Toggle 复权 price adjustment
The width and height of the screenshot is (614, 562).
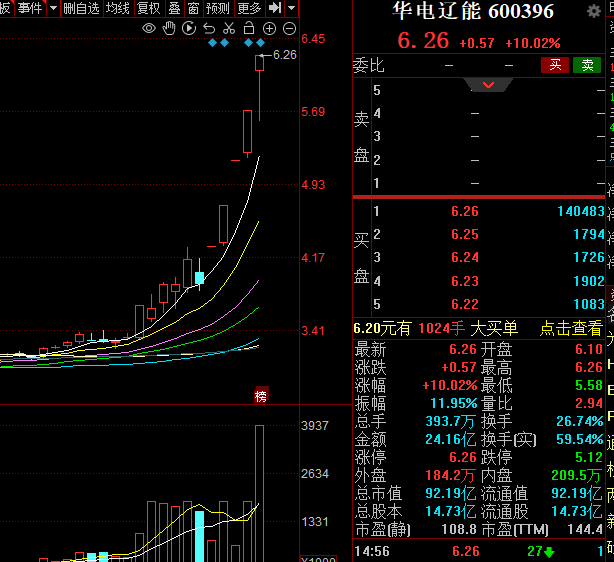(148, 8)
